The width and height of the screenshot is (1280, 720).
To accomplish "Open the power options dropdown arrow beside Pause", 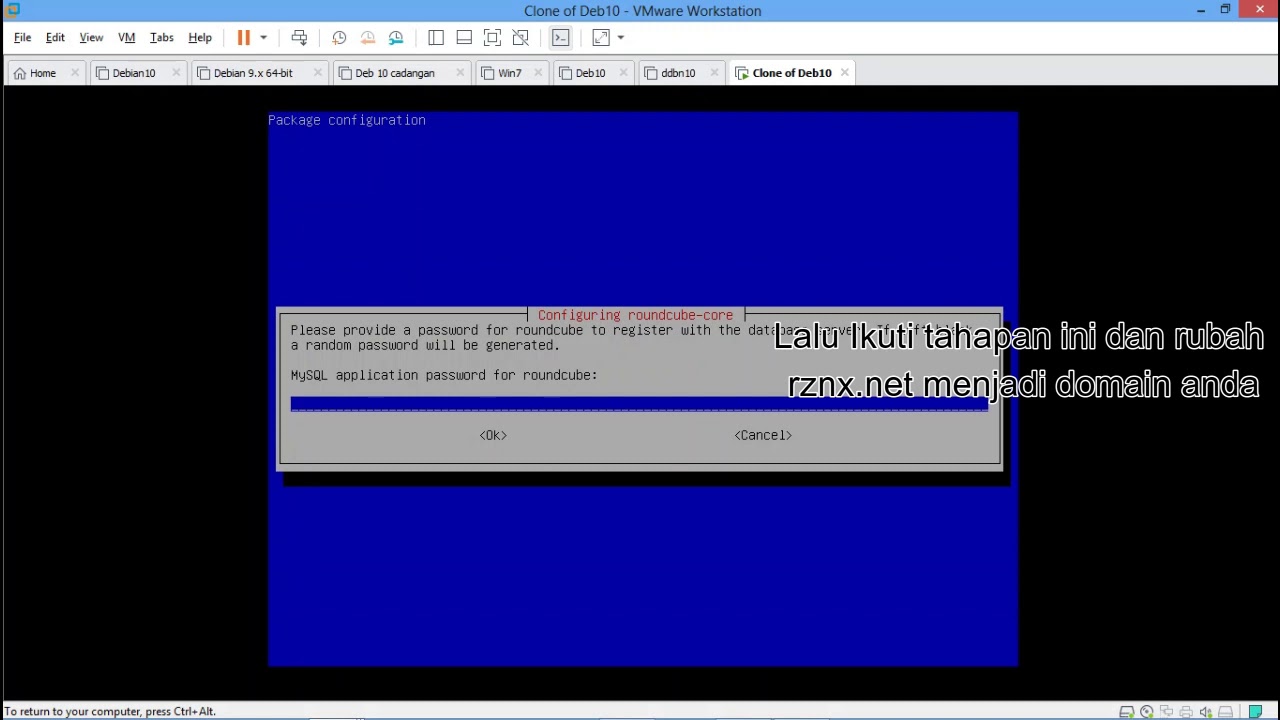I will pyautogui.click(x=263, y=37).
